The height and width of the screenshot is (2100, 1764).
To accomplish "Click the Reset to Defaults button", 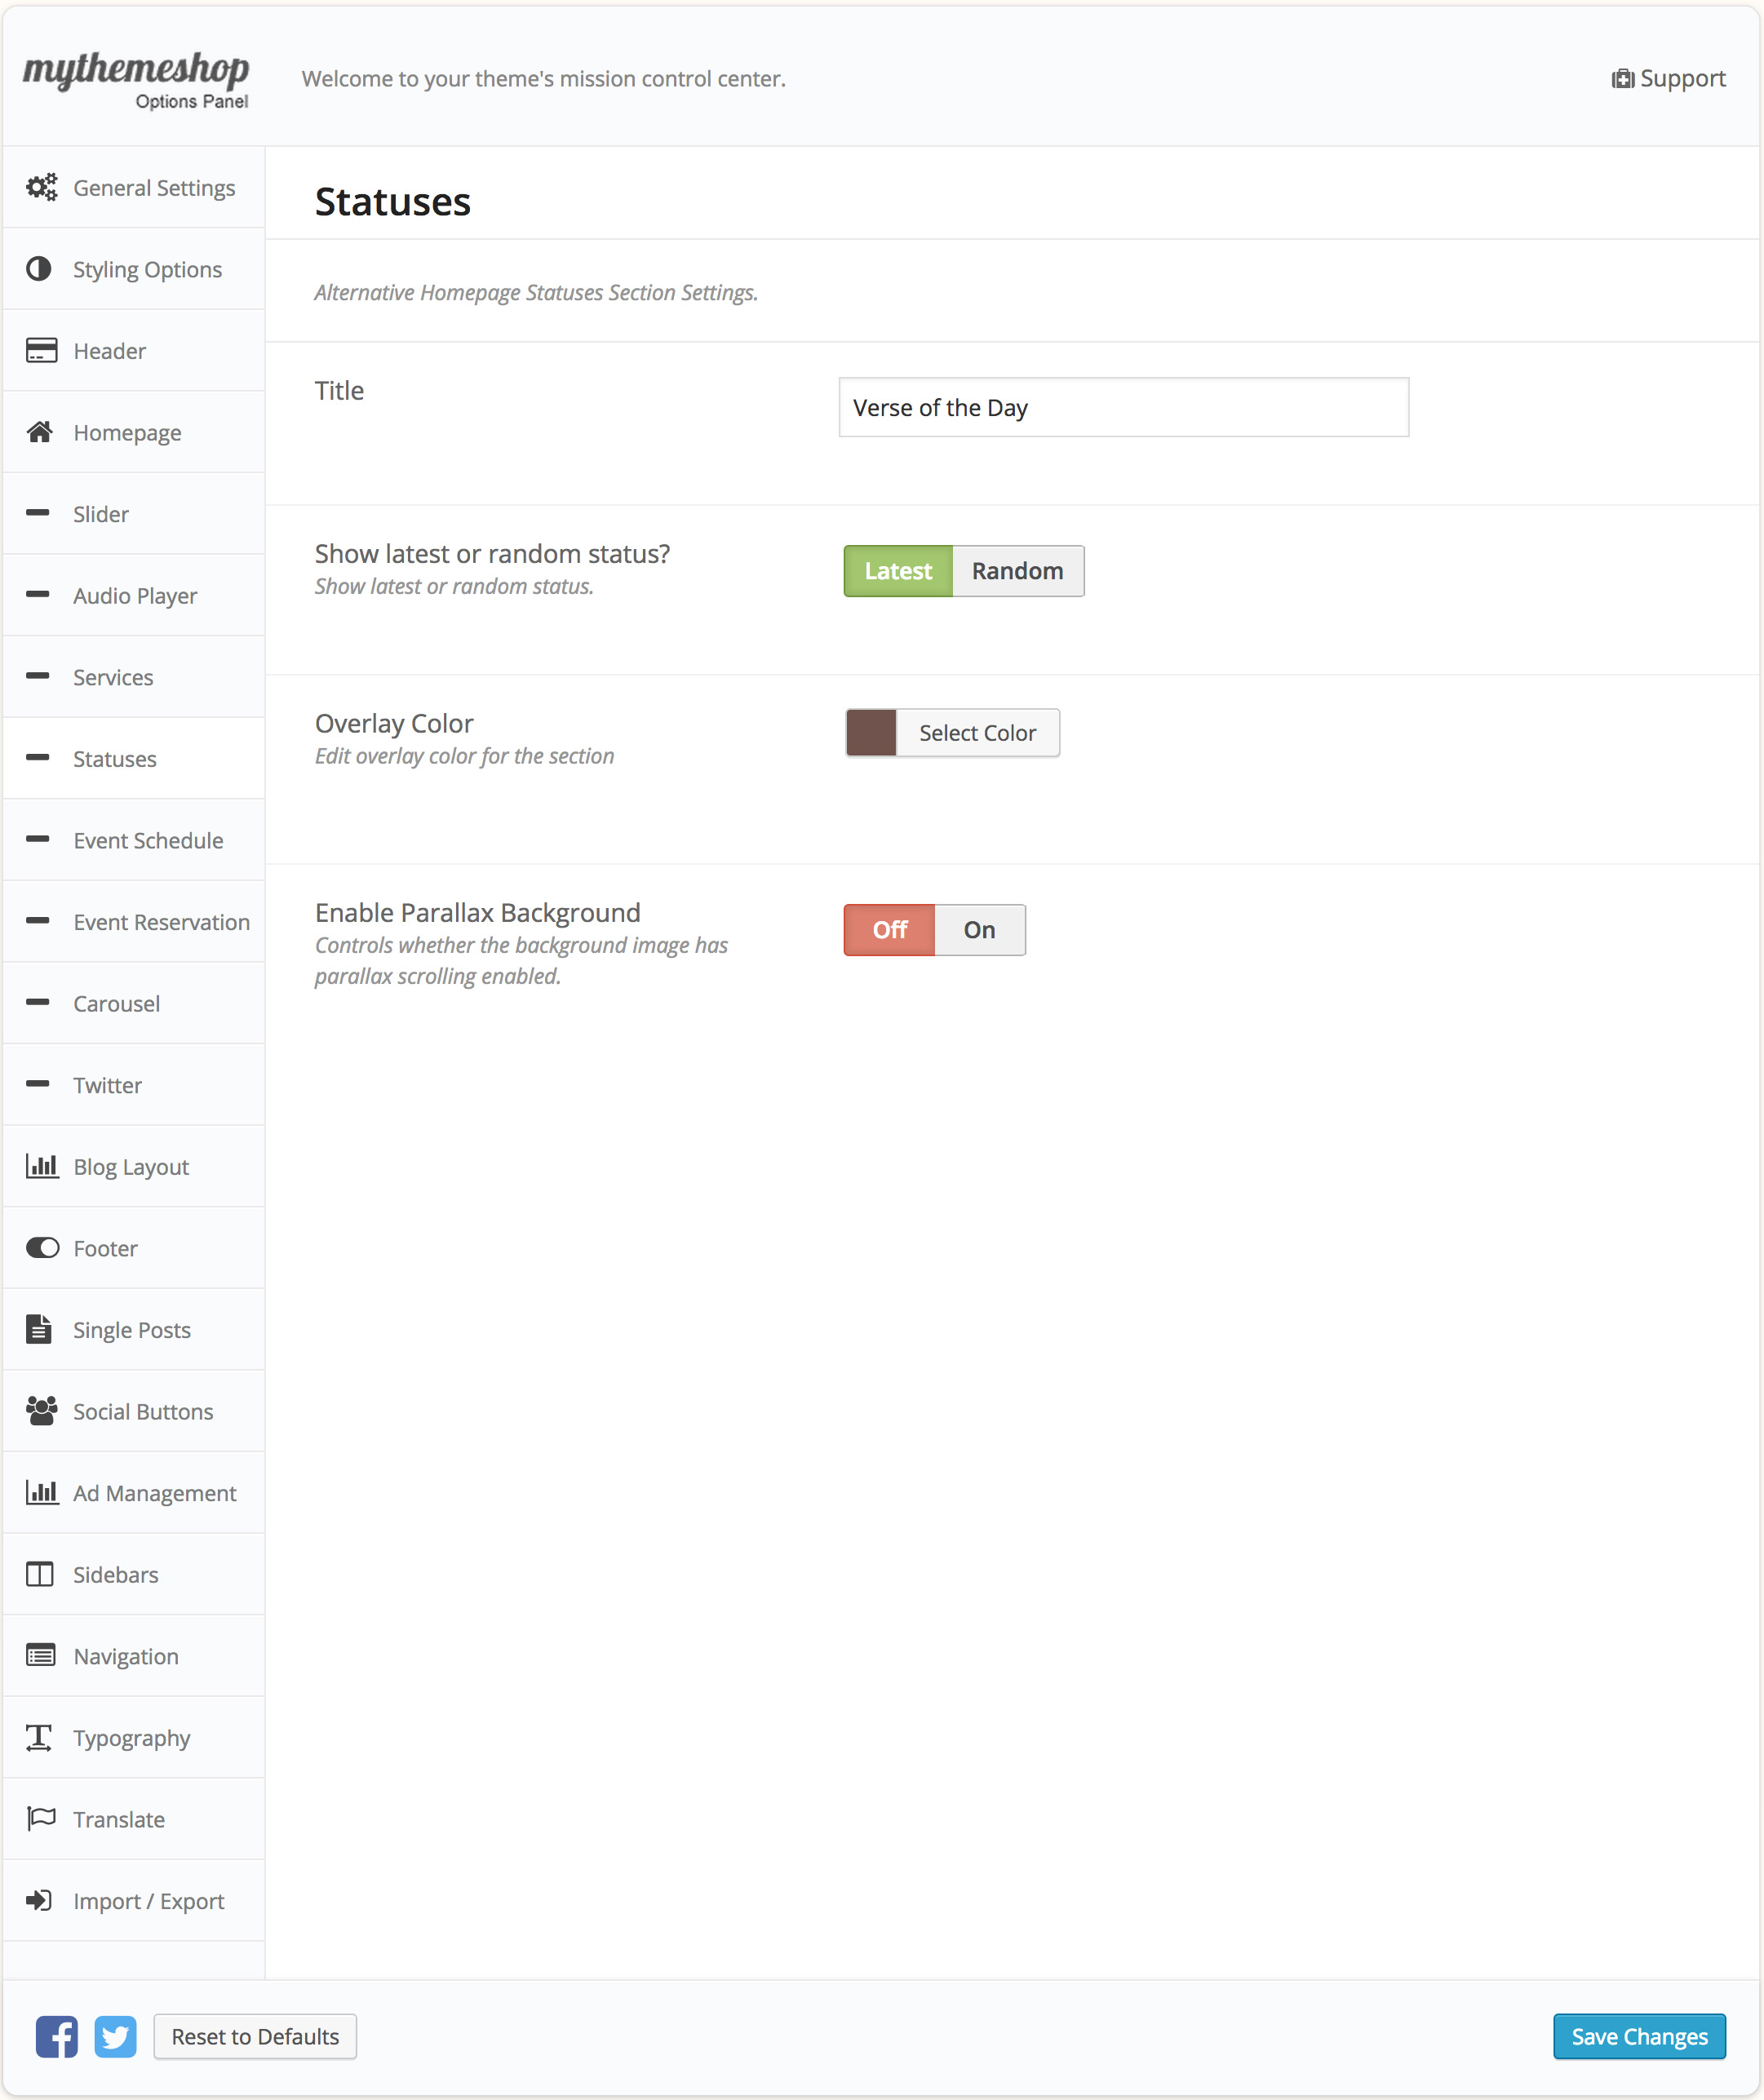I will coord(255,2036).
